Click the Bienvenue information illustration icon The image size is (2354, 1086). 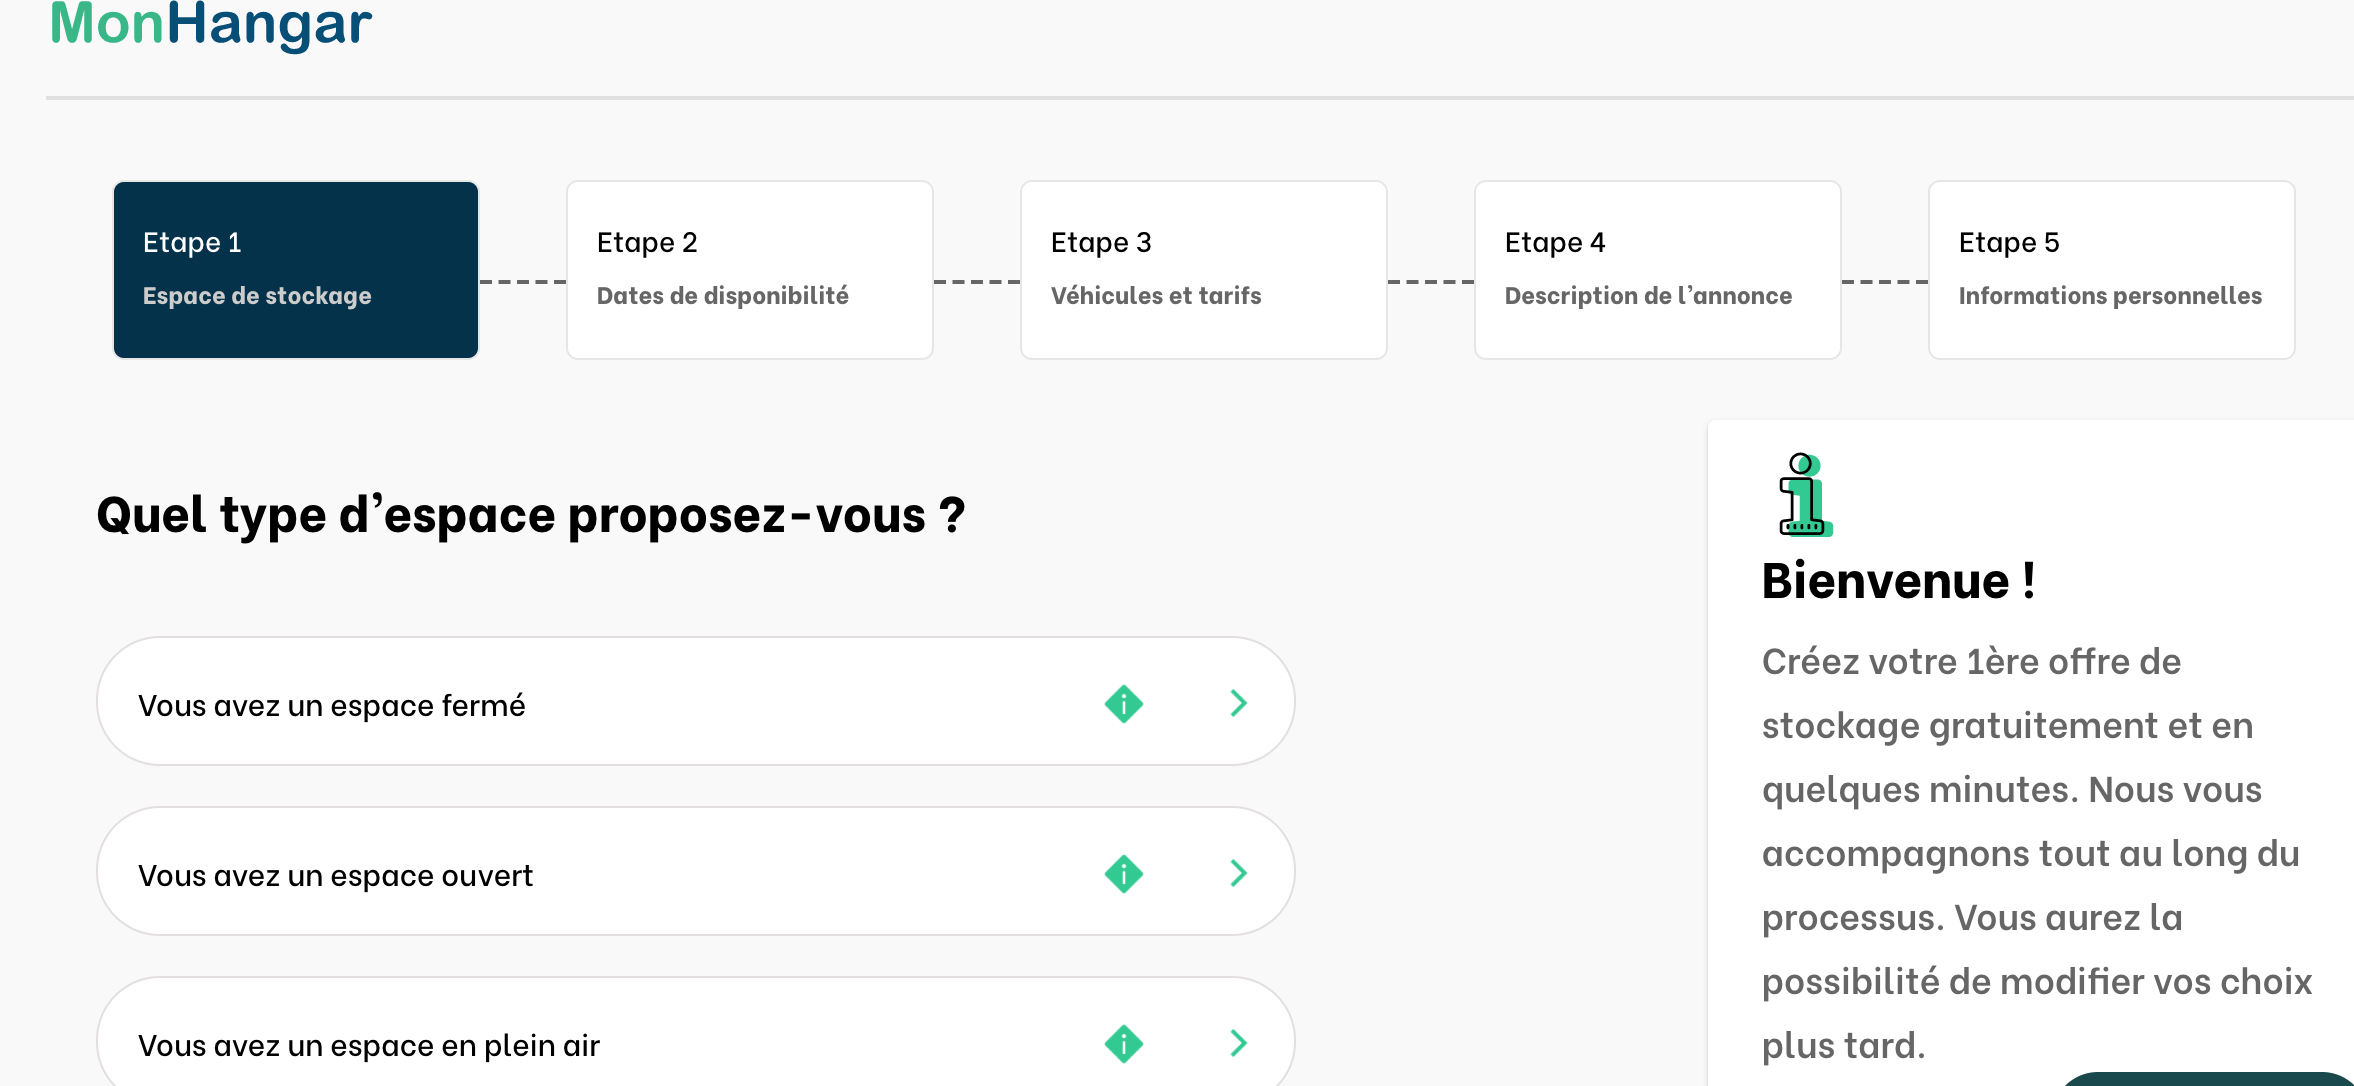[x=1804, y=495]
